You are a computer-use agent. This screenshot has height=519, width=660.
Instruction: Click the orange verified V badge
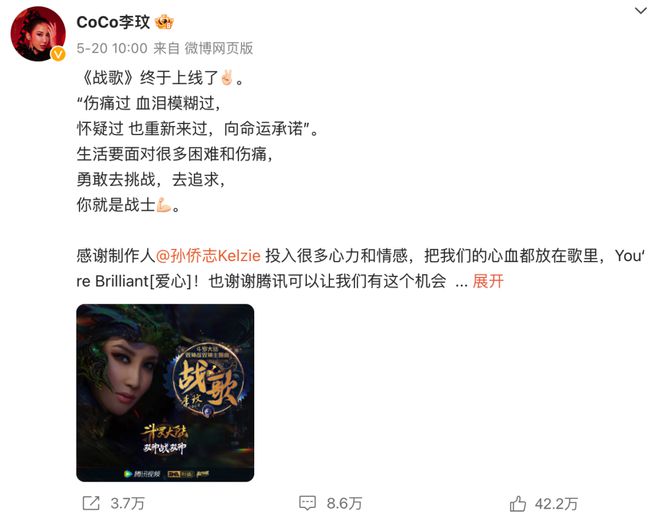coord(59,54)
